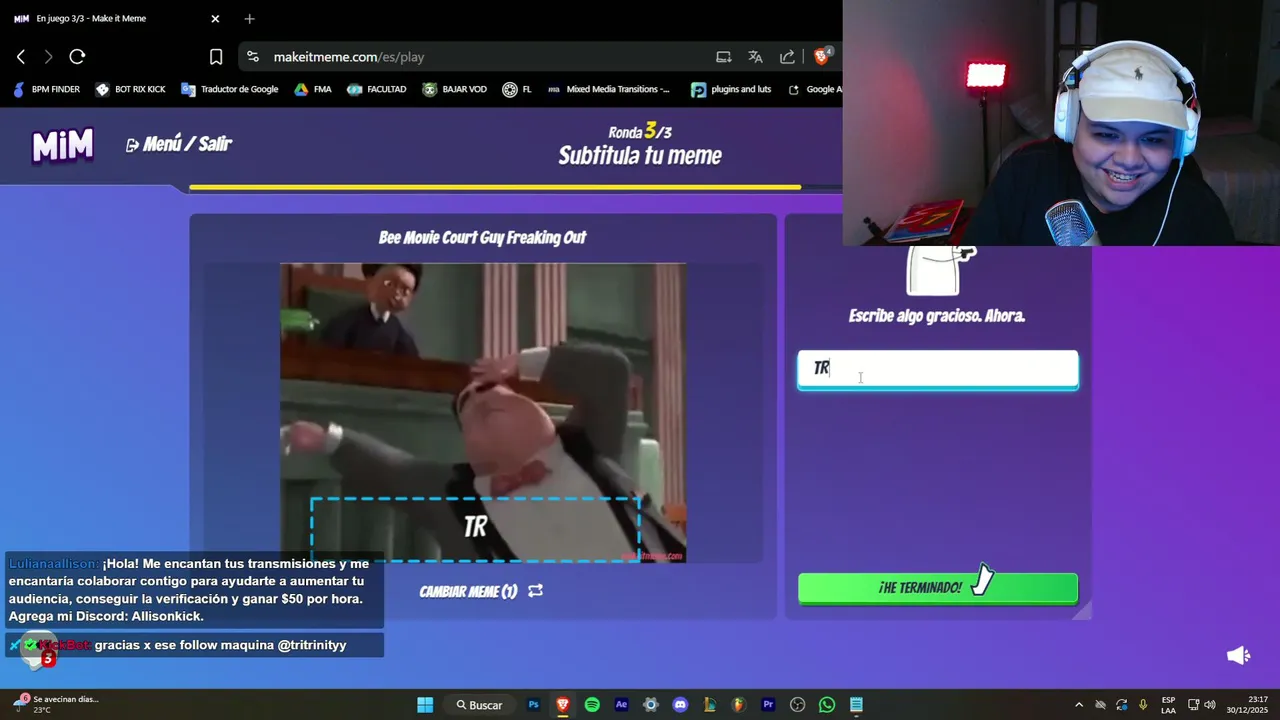The height and width of the screenshot is (720, 1280).
Task: Open the BOT RIX KICK bookmark
Action: click(130, 89)
